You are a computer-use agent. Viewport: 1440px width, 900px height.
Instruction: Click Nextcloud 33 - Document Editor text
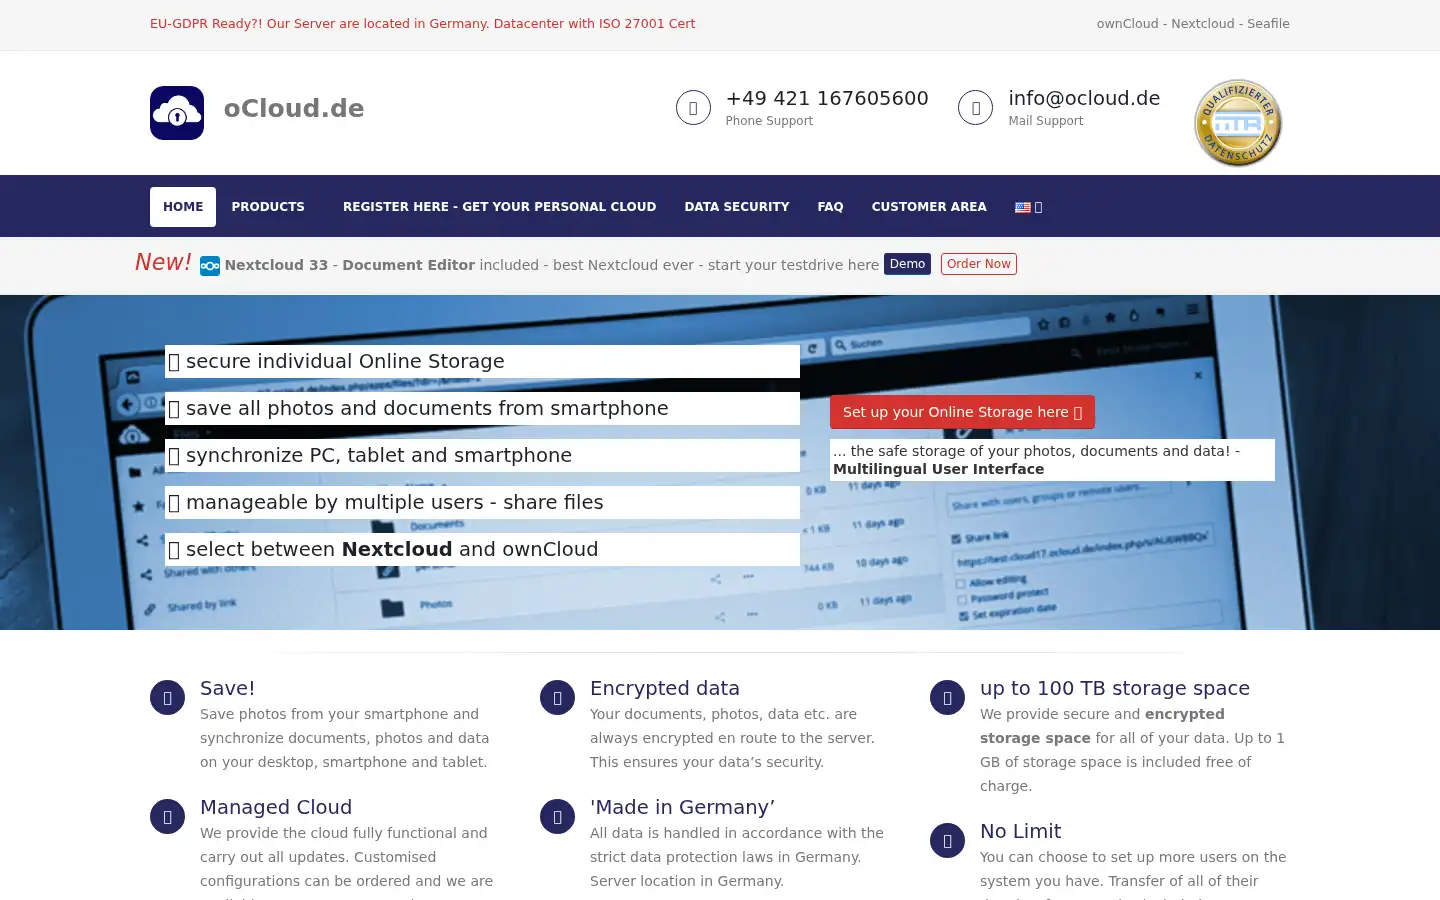(350, 265)
